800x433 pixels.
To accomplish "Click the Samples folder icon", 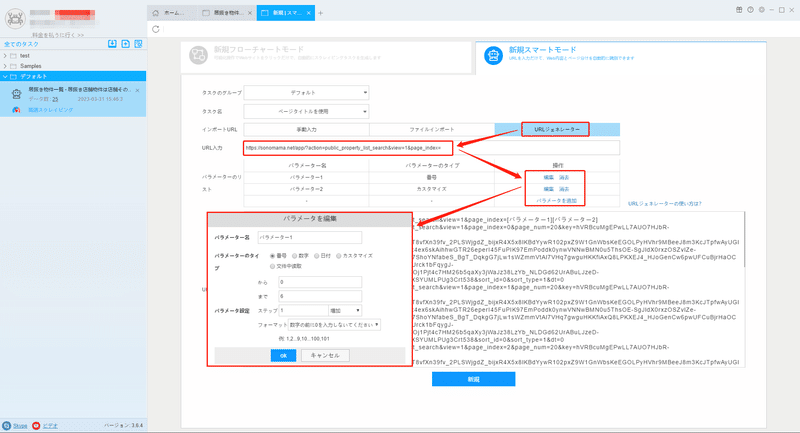I will 14,66.
